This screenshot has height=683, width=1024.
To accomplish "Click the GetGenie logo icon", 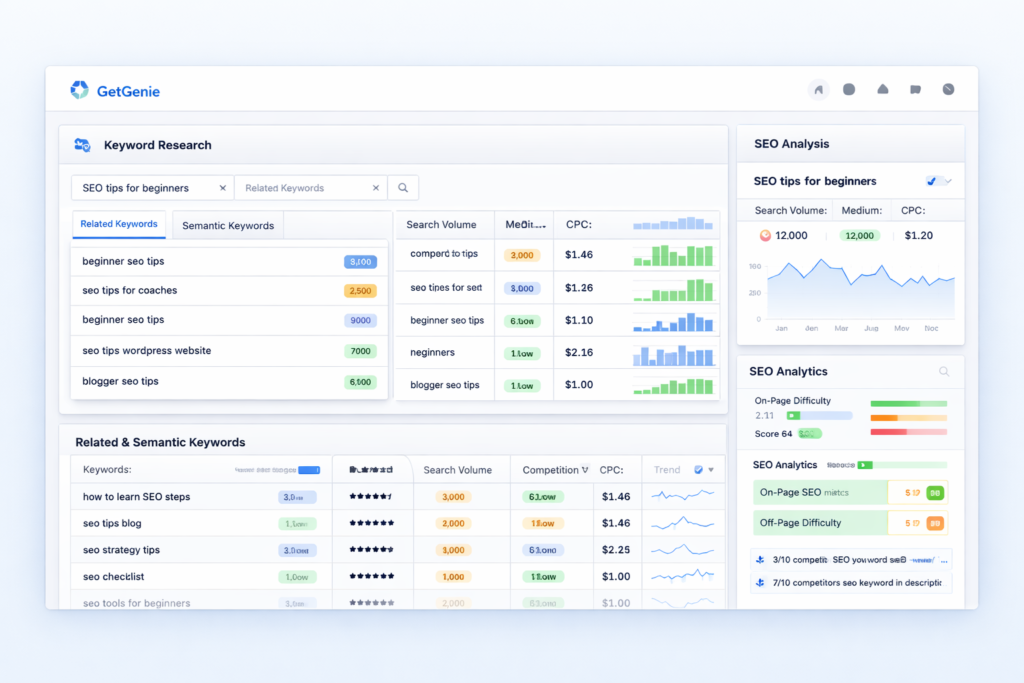I will 81,90.
